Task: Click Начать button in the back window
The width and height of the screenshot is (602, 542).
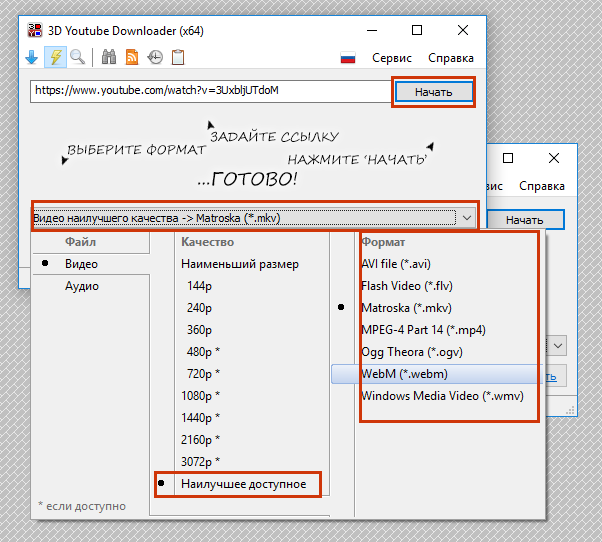Action: click(525, 220)
